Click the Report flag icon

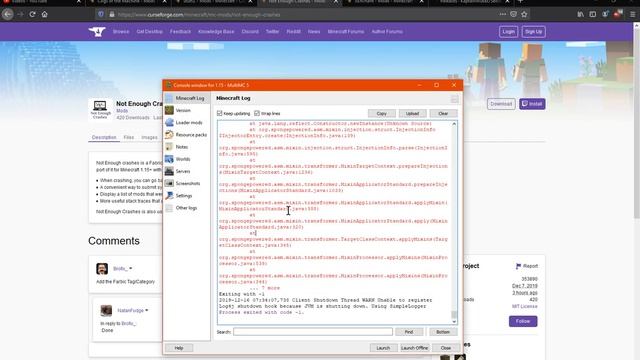coord(518,266)
